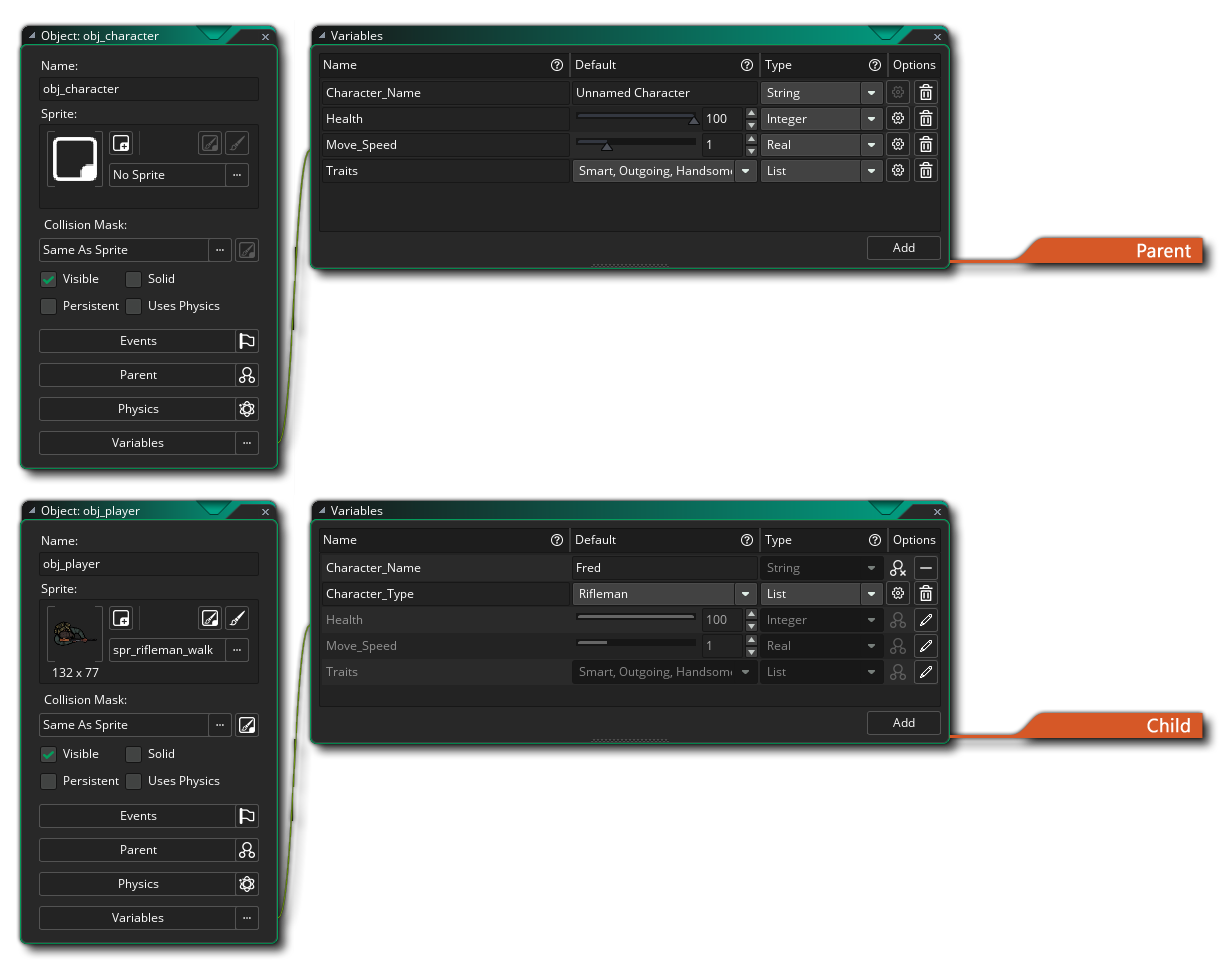1223x973 pixels.
Task: Click the new sprite icon in obj_character
Action: coord(121,143)
